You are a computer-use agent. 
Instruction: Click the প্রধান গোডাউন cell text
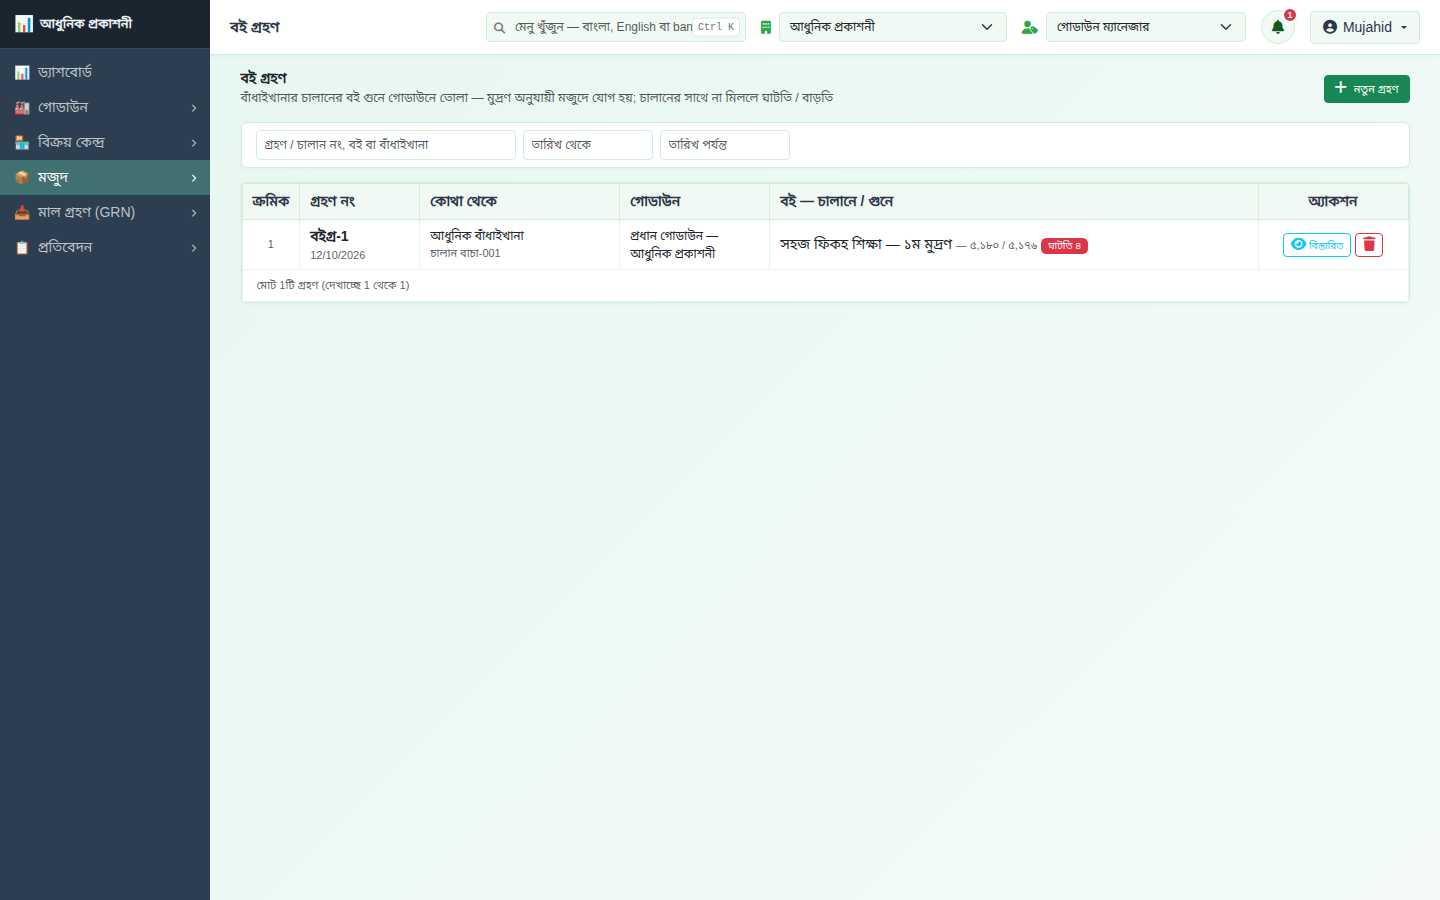coord(674,245)
